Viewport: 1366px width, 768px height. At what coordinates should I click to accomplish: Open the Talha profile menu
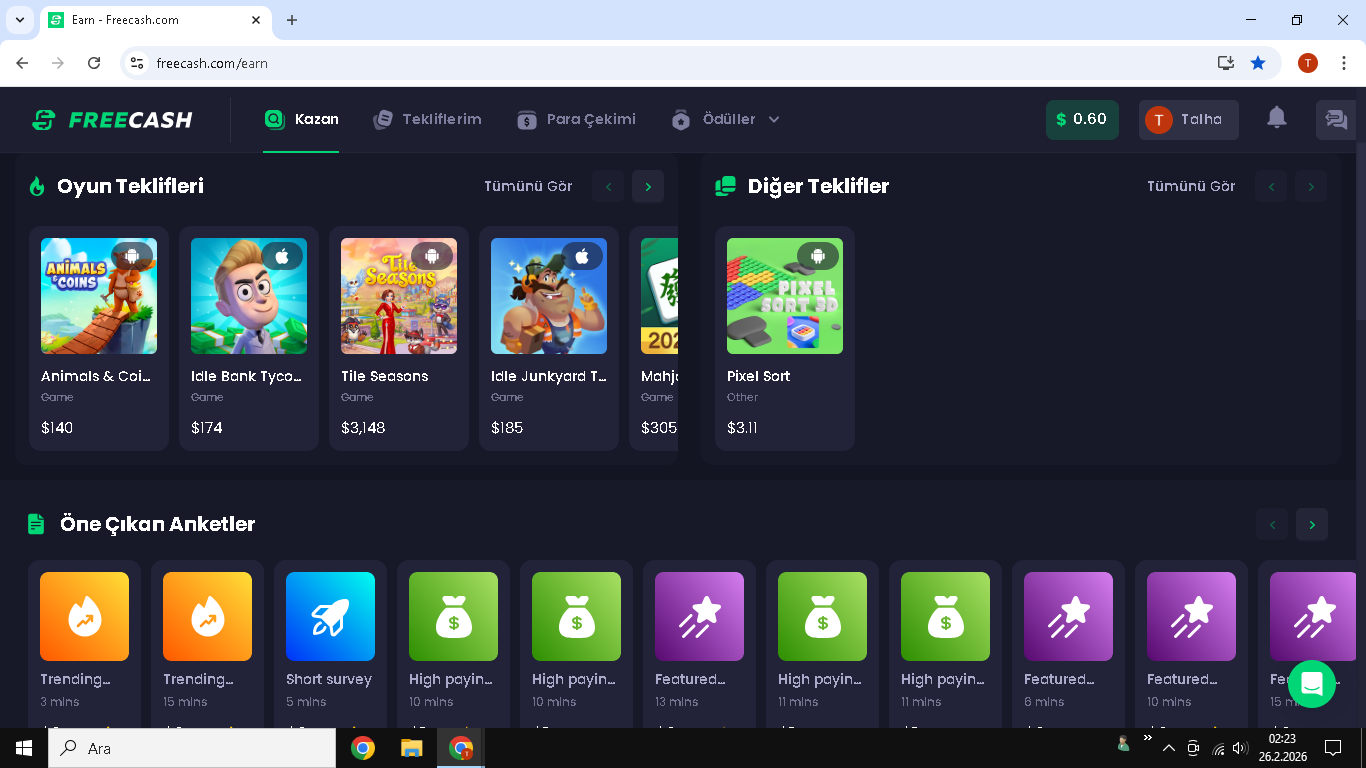click(1188, 120)
